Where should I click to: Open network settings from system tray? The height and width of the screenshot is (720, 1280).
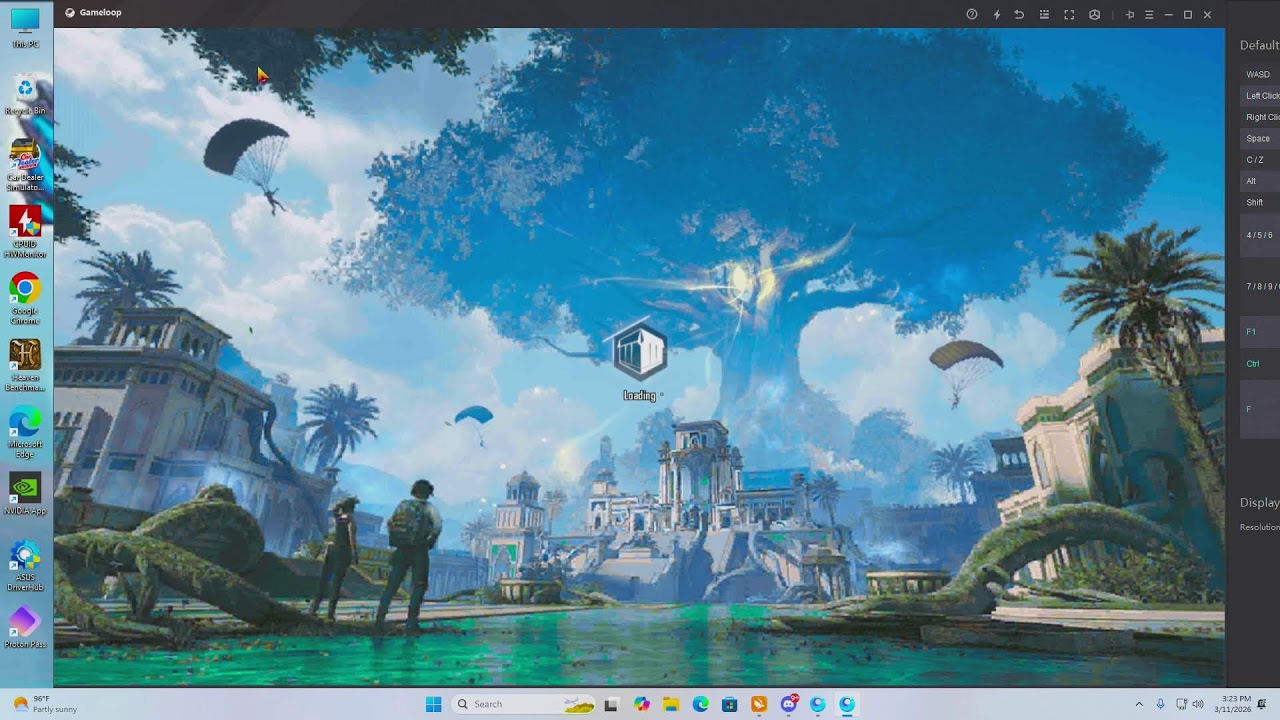(x=1181, y=704)
